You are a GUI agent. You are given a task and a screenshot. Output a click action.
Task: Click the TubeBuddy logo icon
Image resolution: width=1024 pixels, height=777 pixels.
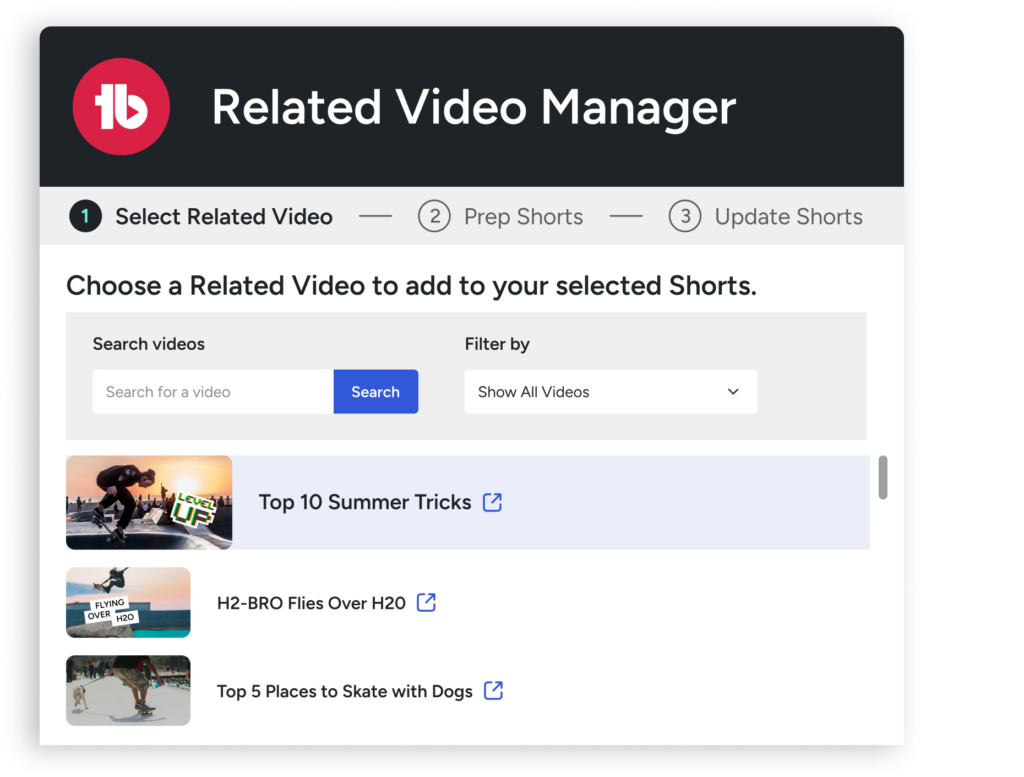click(121, 107)
